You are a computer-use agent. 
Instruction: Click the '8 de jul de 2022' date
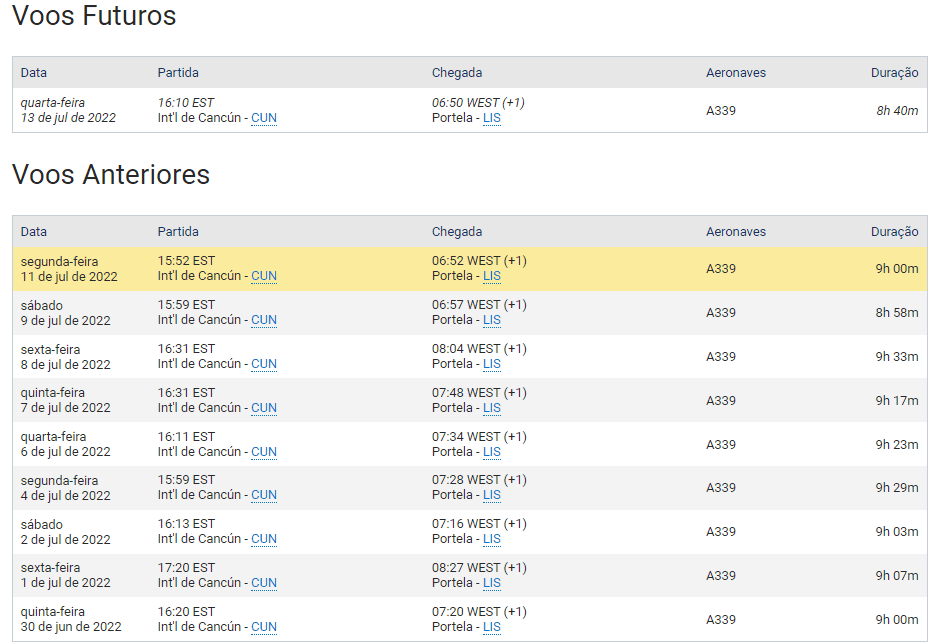click(x=65, y=365)
